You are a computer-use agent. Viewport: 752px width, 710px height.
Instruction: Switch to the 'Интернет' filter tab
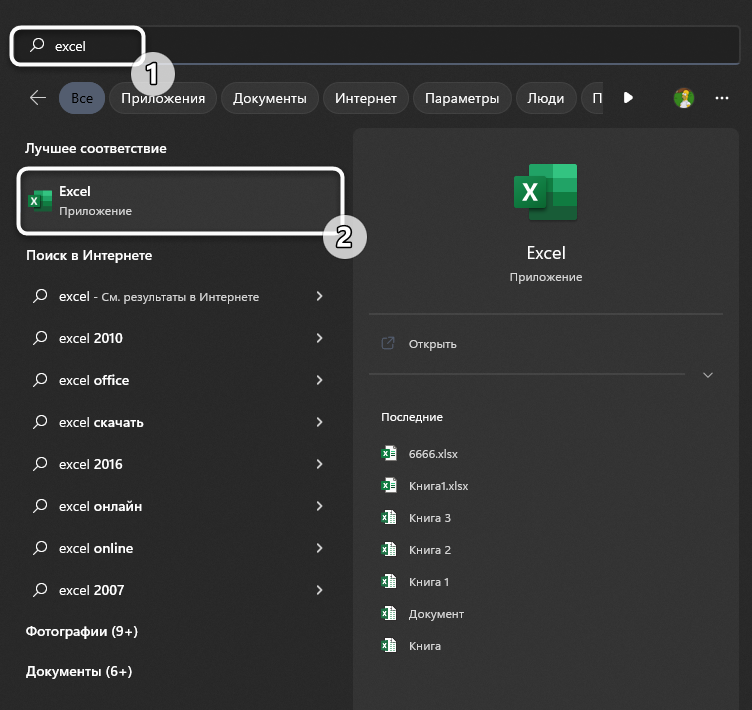click(x=366, y=98)
